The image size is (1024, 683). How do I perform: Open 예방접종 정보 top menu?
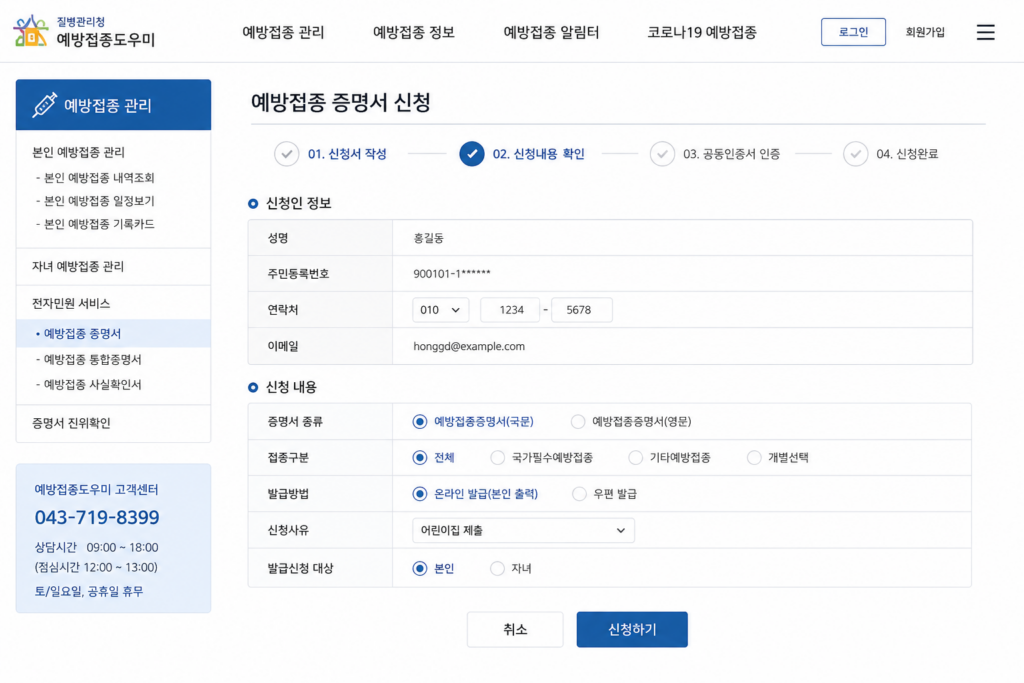pos(414,32)
